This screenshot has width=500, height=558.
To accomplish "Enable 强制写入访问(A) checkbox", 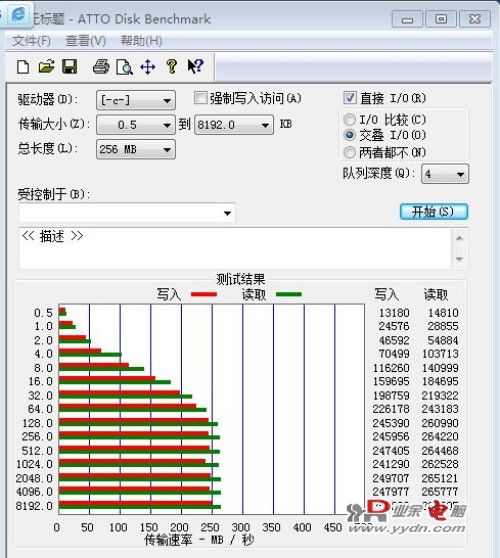I will point(200,98).
